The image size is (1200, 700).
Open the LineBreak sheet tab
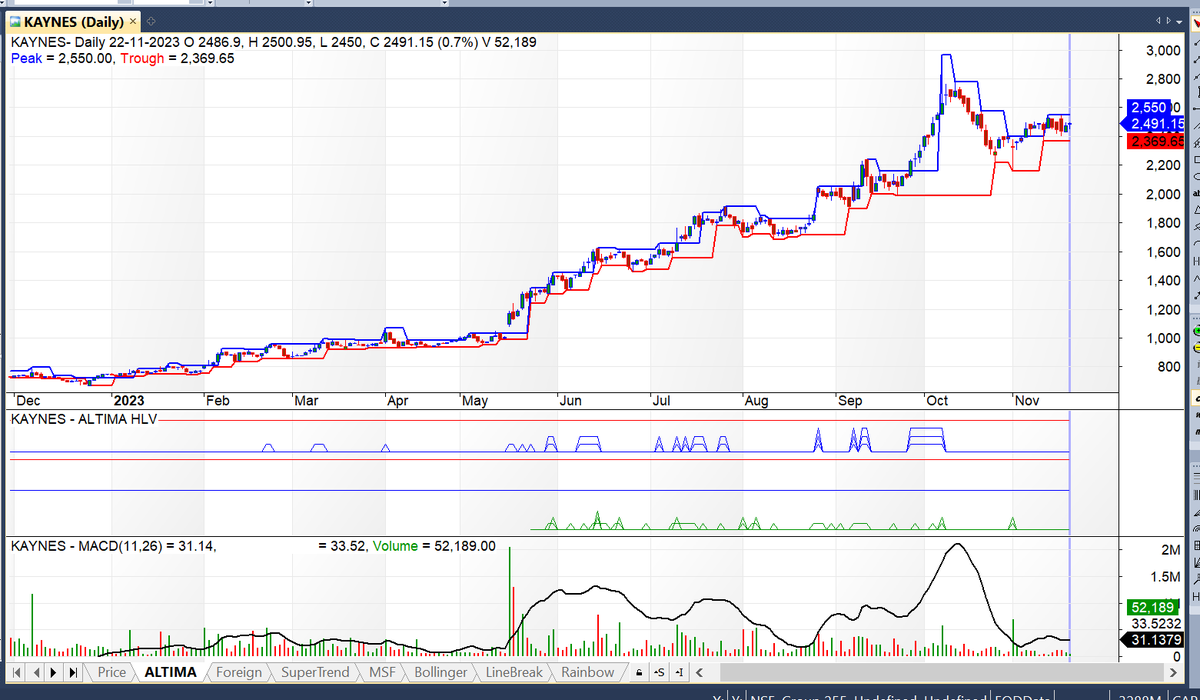pos(515,672)
